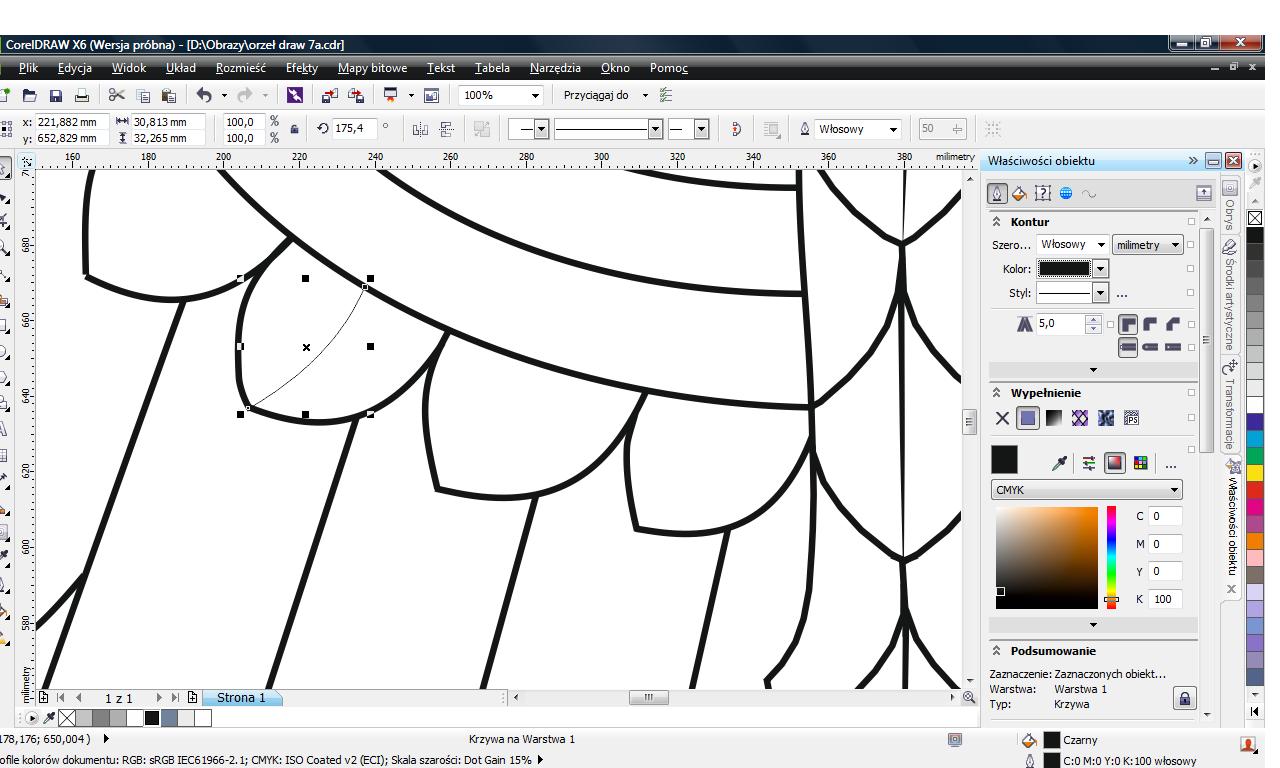This screenshot has width=1280, height=768.
Task: Click inside the color picker gradient square
Action: [x=1046, y=557]
